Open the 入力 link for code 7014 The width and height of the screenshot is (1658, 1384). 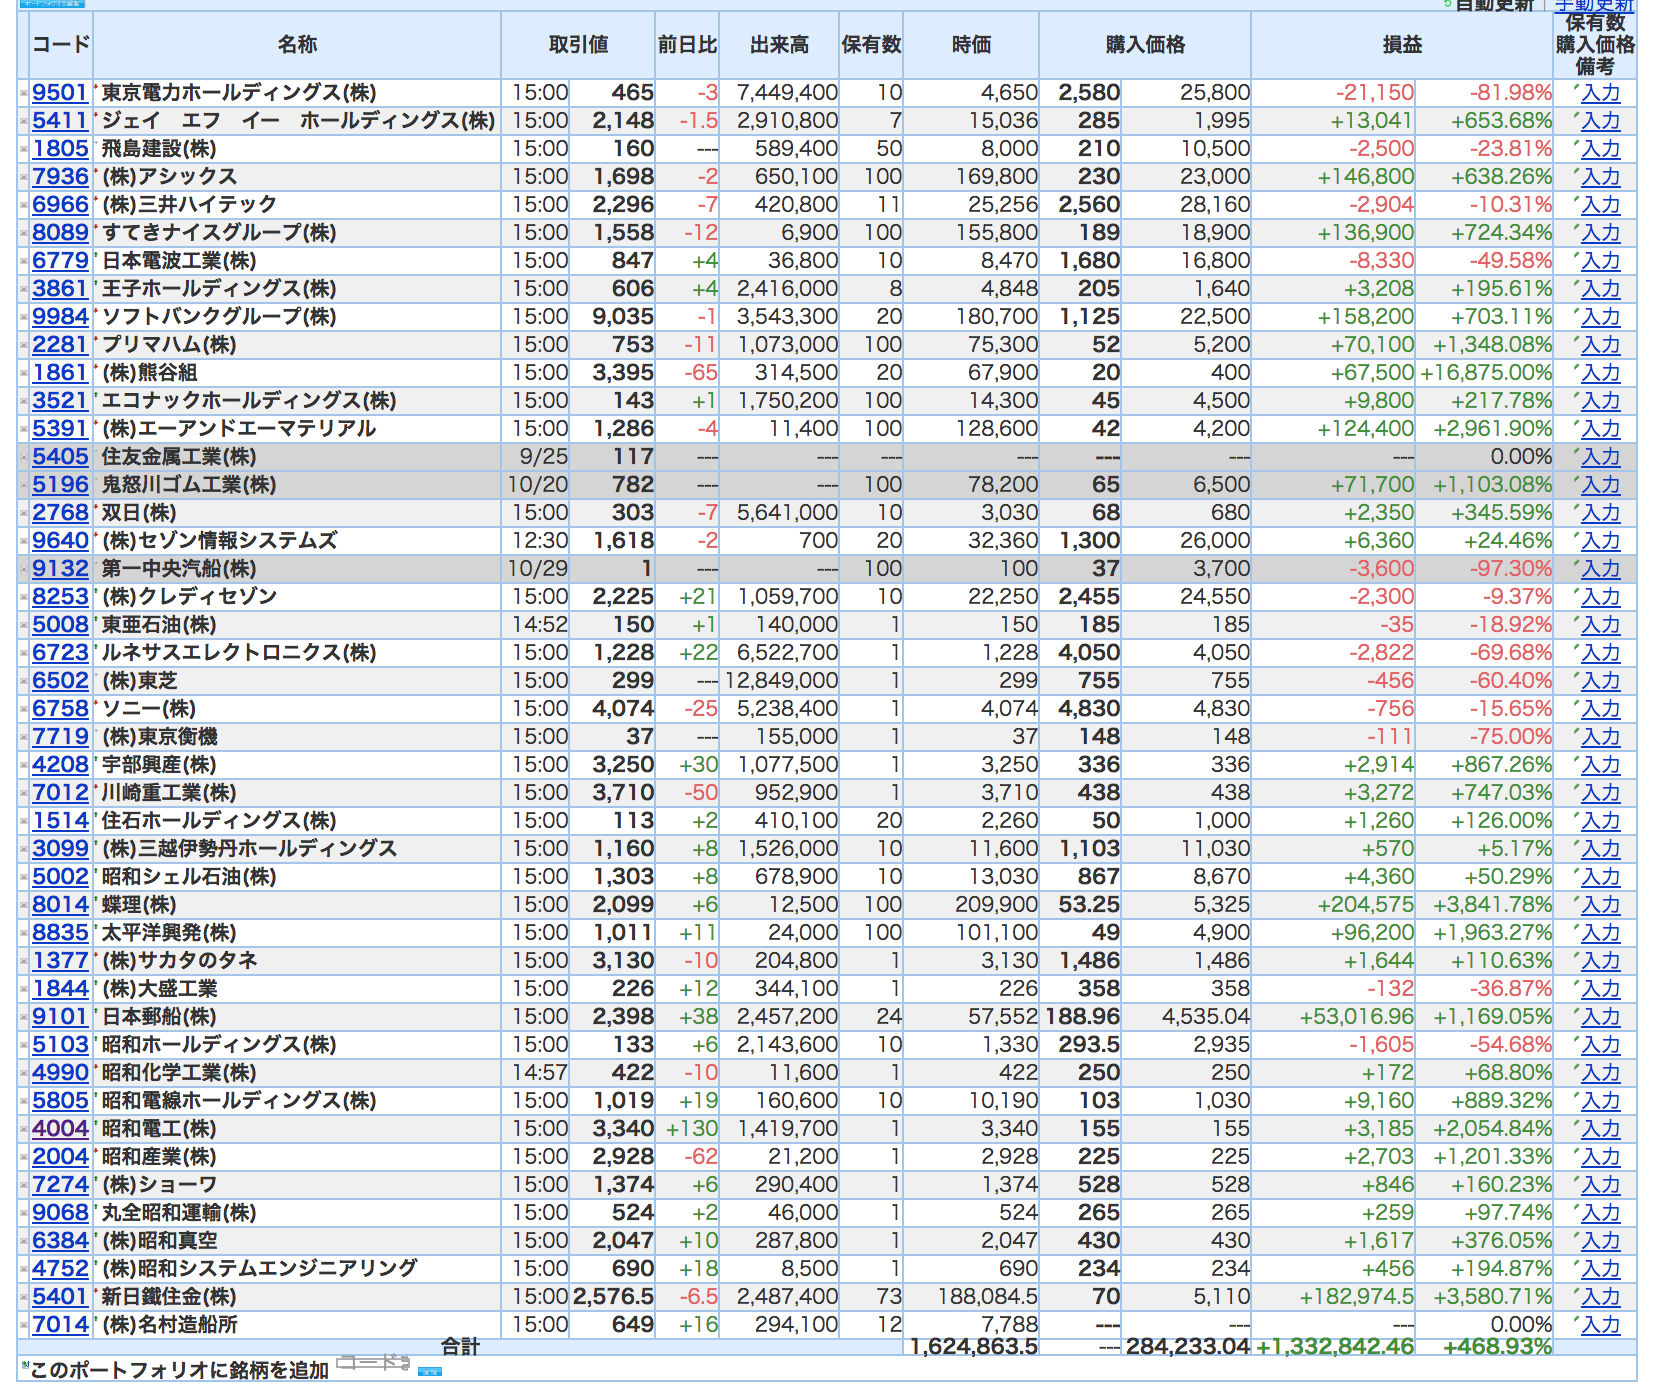pos(1600,1325)
